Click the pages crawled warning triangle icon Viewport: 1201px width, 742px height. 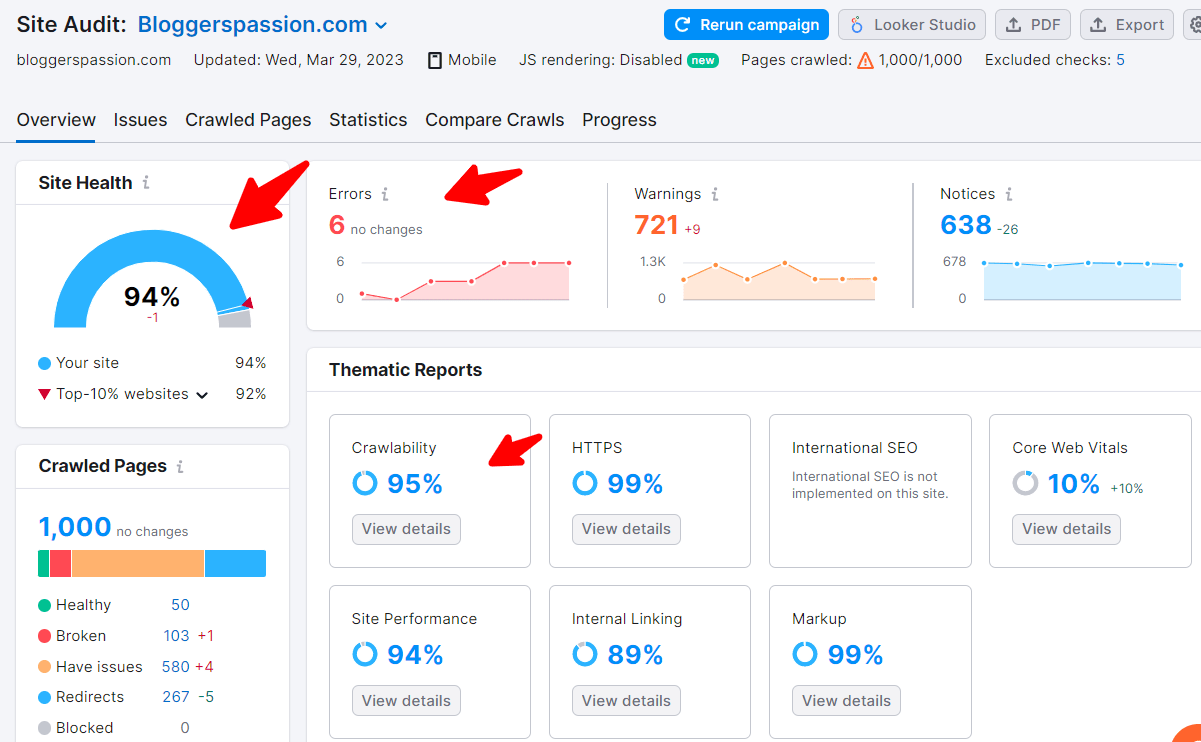pyautogui.click(x=866, y=60)
